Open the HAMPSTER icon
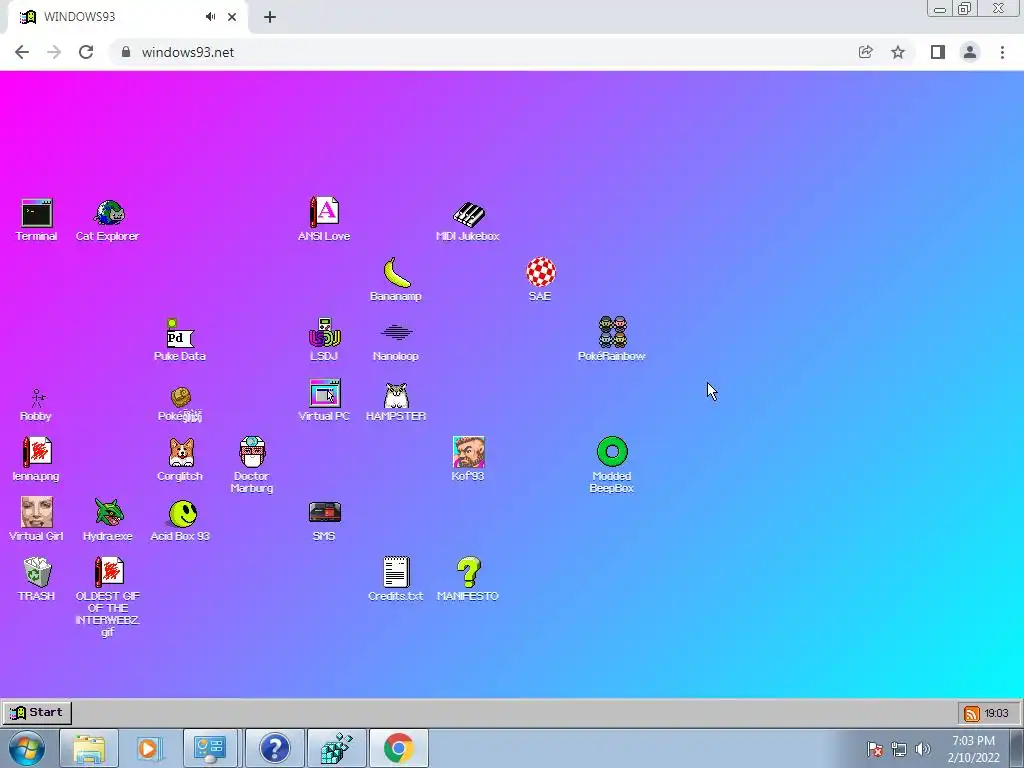 (396, 401)
